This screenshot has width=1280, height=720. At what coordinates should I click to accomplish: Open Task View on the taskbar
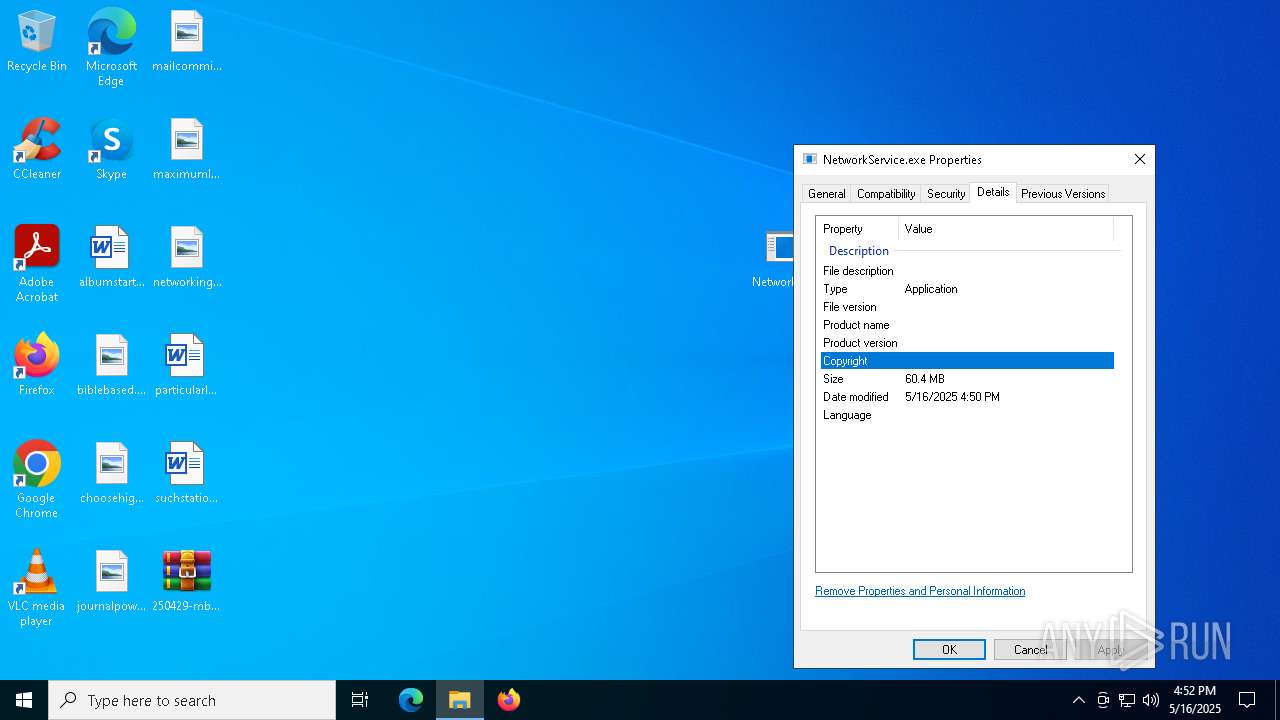(x=360, y=700)
